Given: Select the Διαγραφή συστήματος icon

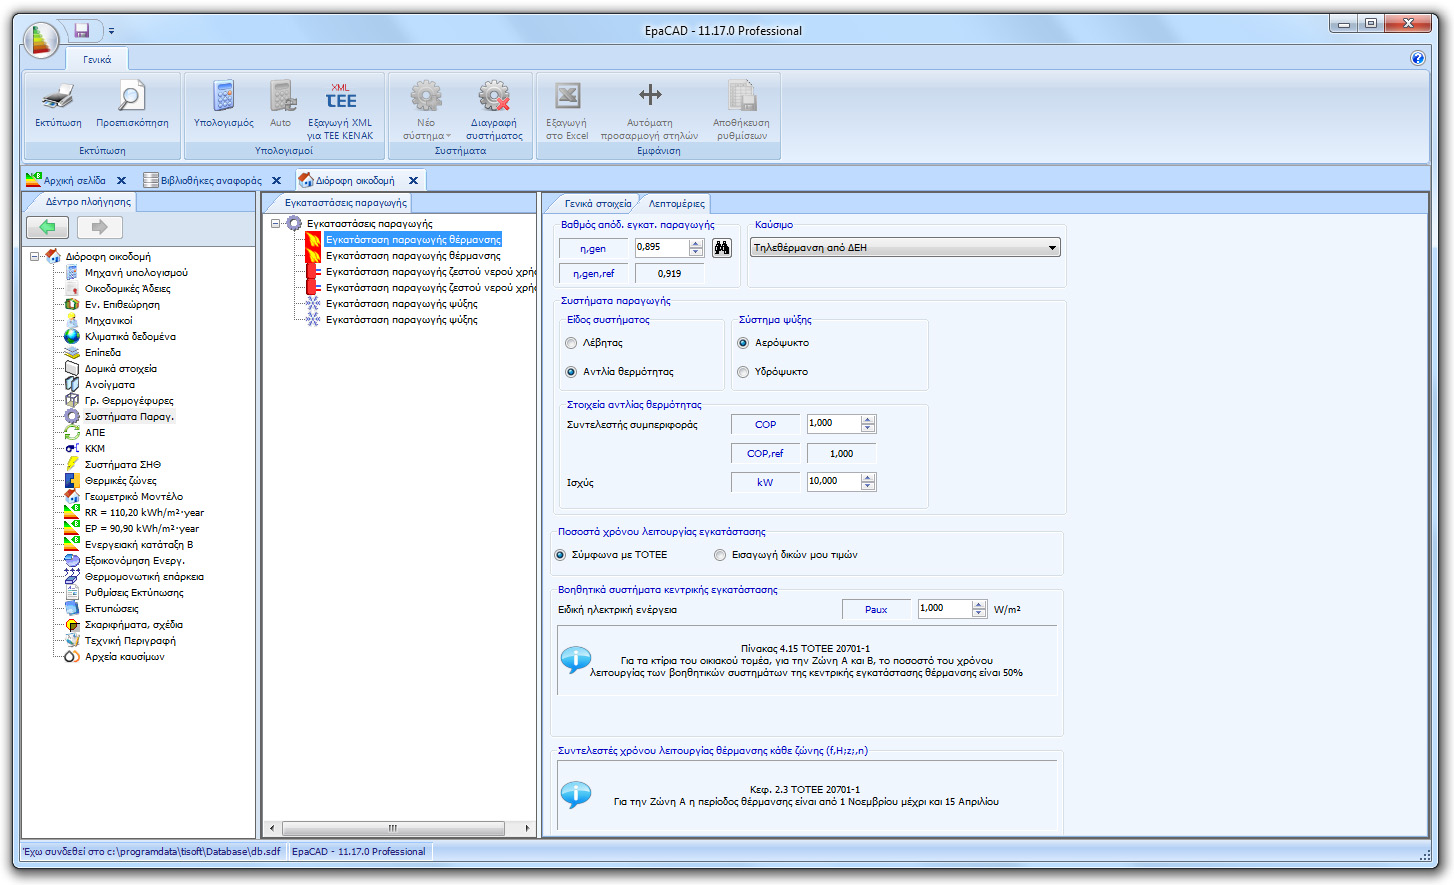Looking at the screenshot, I should click(493, 105).
